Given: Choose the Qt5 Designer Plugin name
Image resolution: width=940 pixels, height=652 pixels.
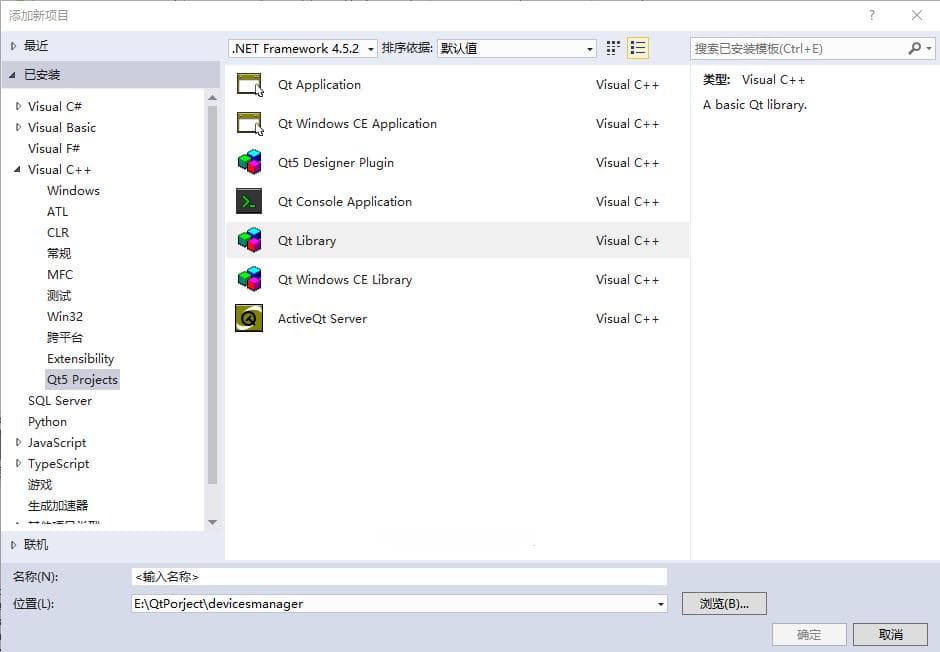Looking at the screenshot, I should tap(336, 162).
